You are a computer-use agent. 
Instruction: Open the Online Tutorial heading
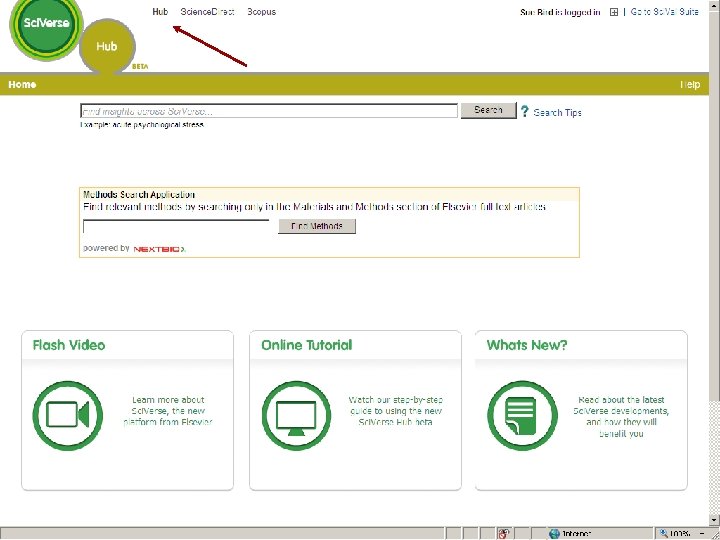pos(307,345)
